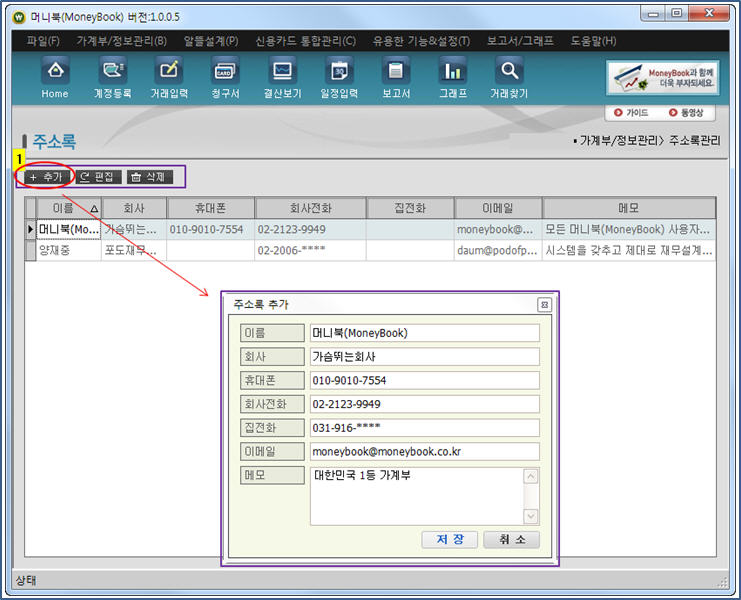The width and height of the screenshot is (741, 600).
Task: Select the 머니북(Mo... name cell
Action: tap(69, 230)
